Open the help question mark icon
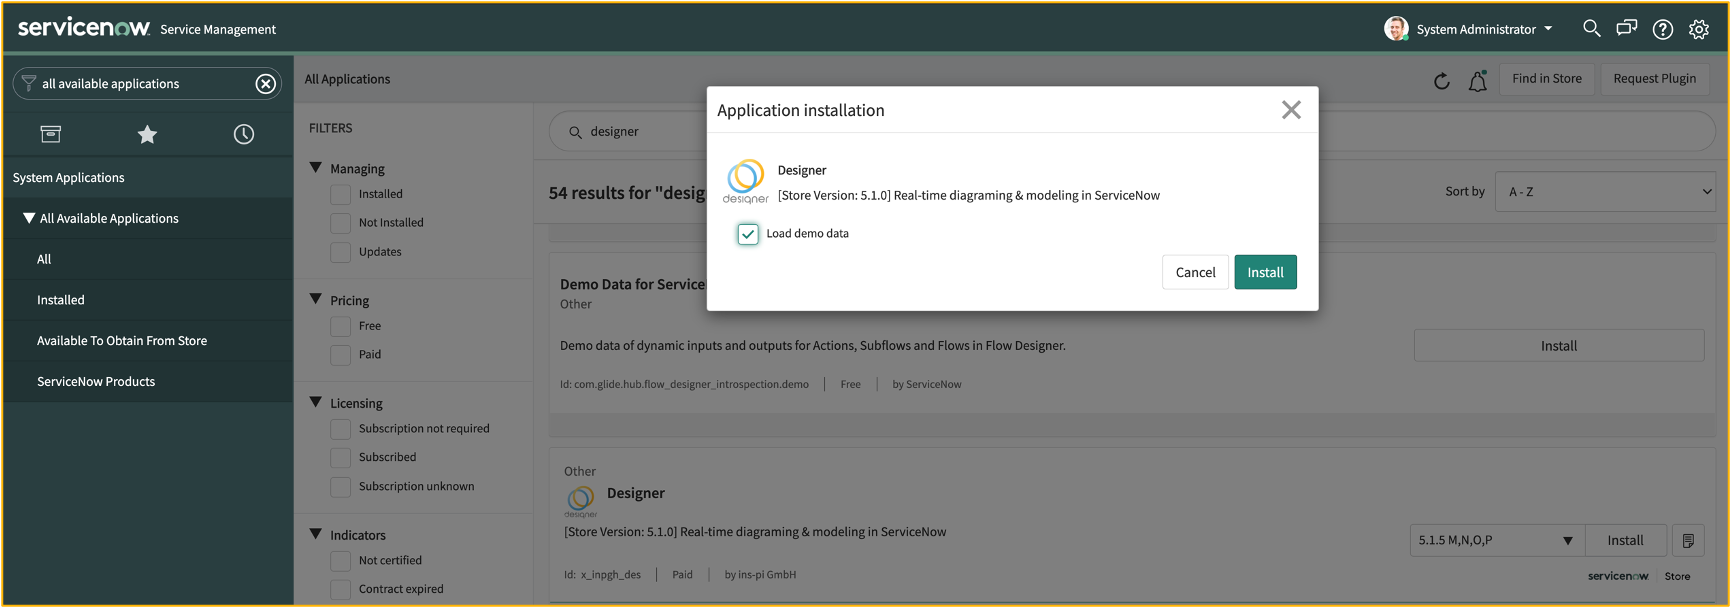The image size is (1730, 608). point(1663,29)
